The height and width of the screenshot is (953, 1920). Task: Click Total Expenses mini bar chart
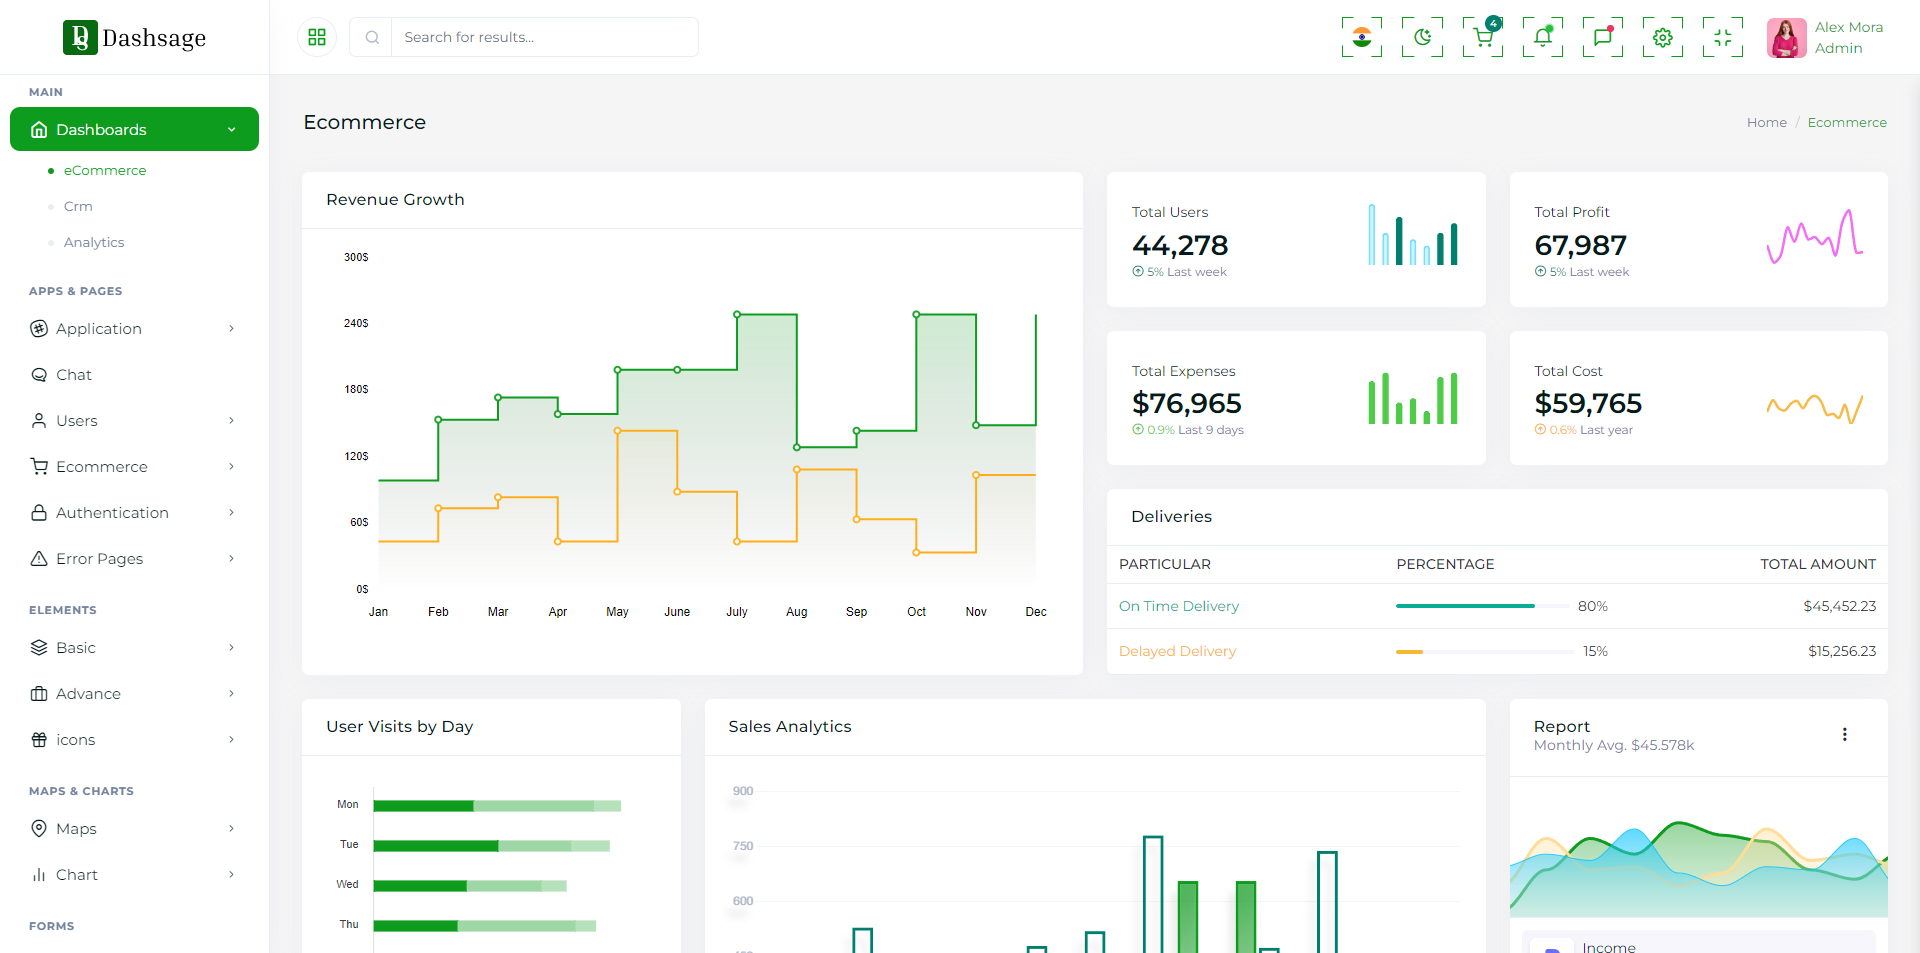coord(1413,398)
